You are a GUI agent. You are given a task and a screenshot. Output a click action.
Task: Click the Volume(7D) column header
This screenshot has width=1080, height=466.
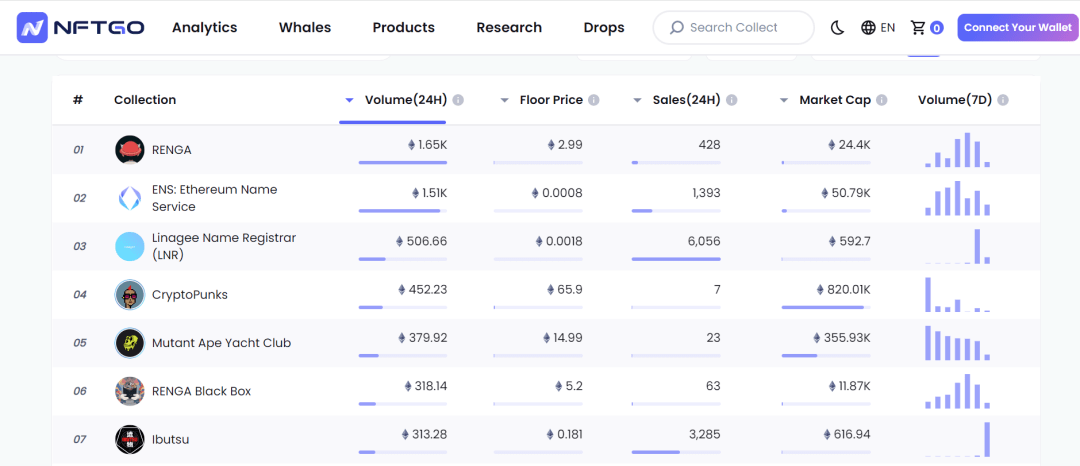click(955, 100)
